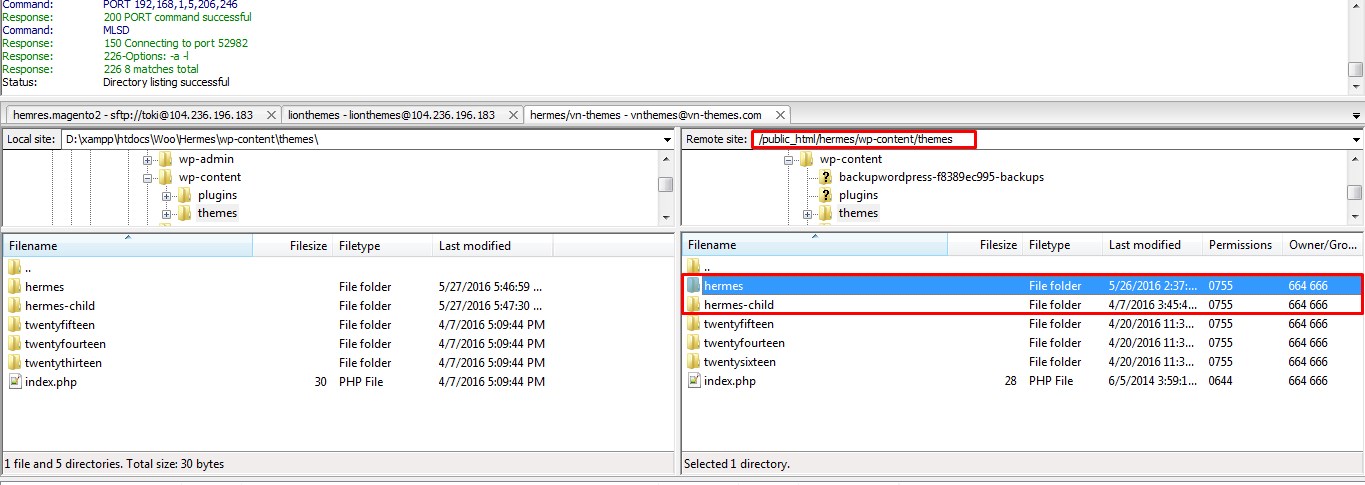The image size is (1365, 485).
Task: Click folder icon of local hermes-child row
Action: coord(14,306)
